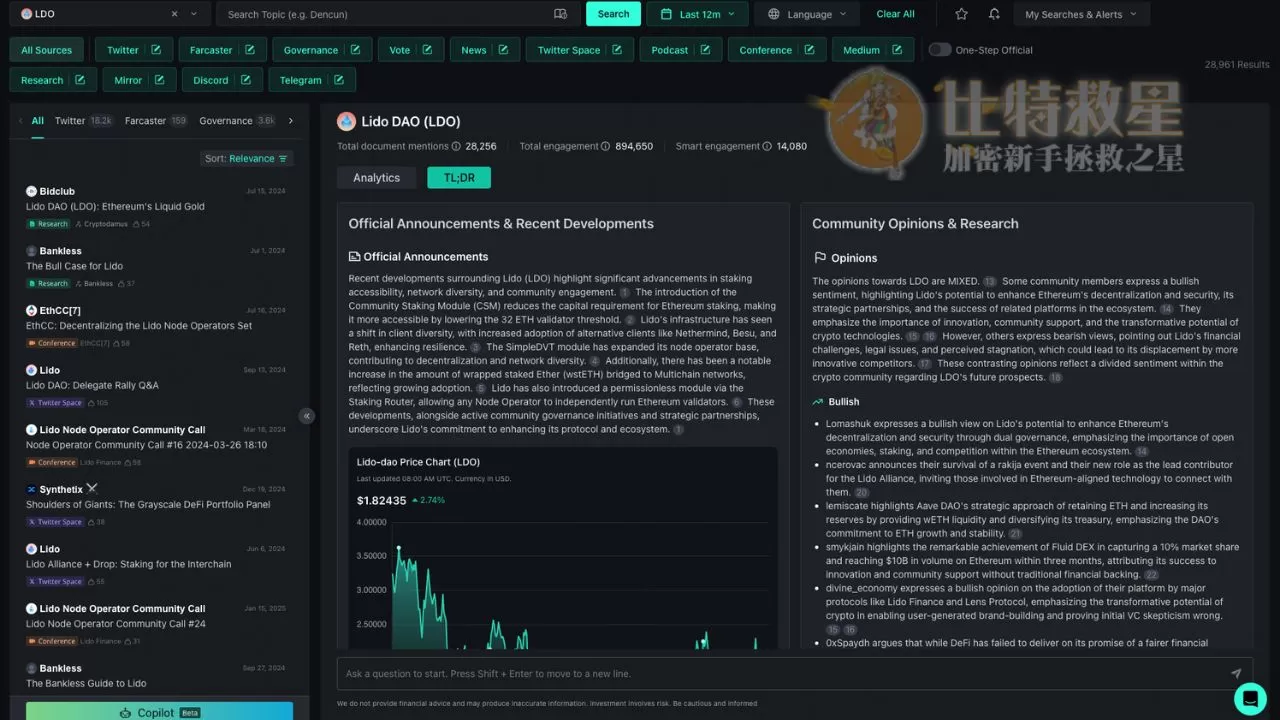Edit the Governance source filter icon
The width and height of the screenshot is (1280, 720).
pyautogui.click(x=355, y=50)
